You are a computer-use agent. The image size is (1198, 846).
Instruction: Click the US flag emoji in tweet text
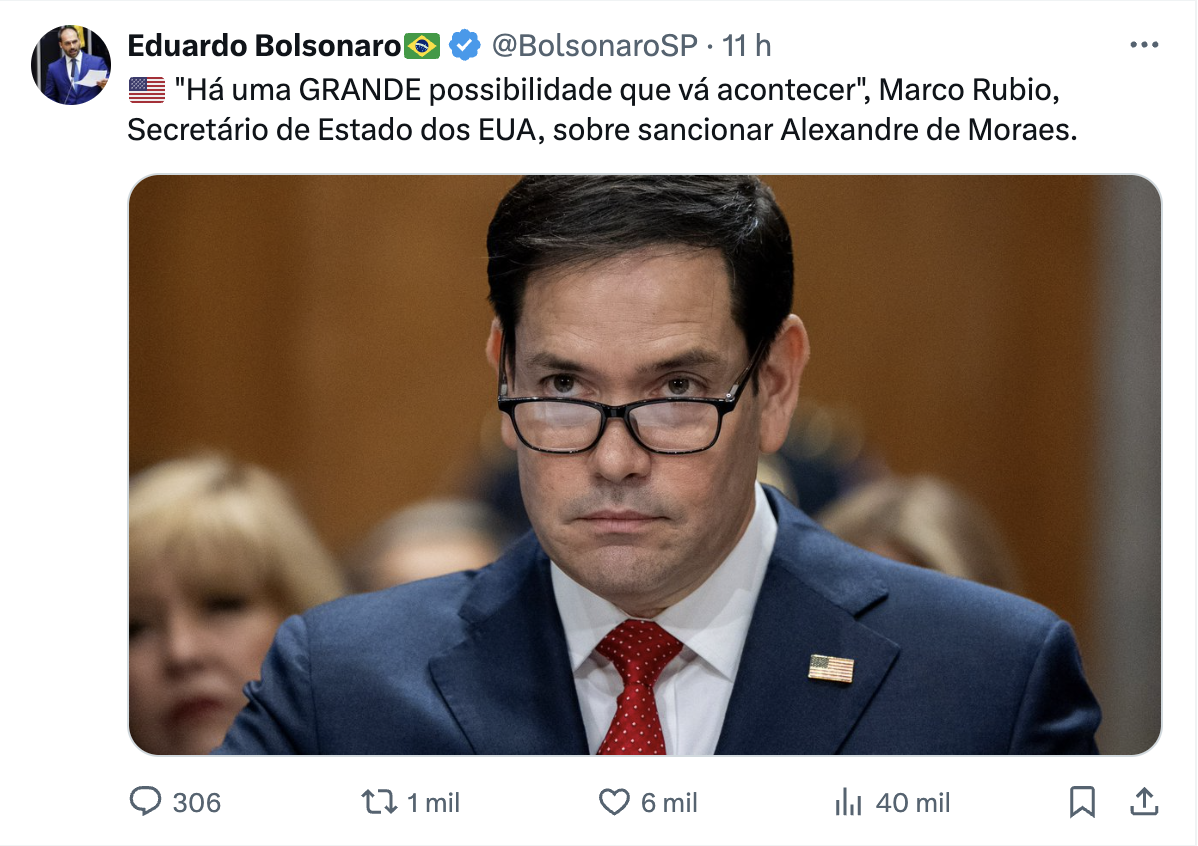(147, 90)
